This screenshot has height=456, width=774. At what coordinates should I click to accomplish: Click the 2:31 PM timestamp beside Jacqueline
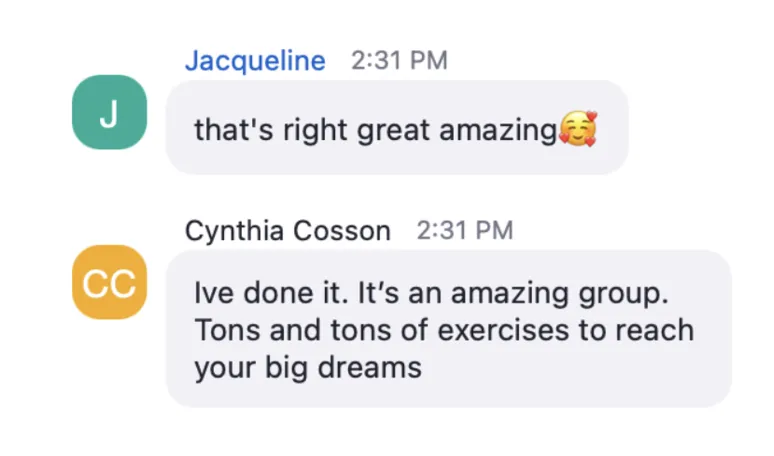tap(399, 61)
